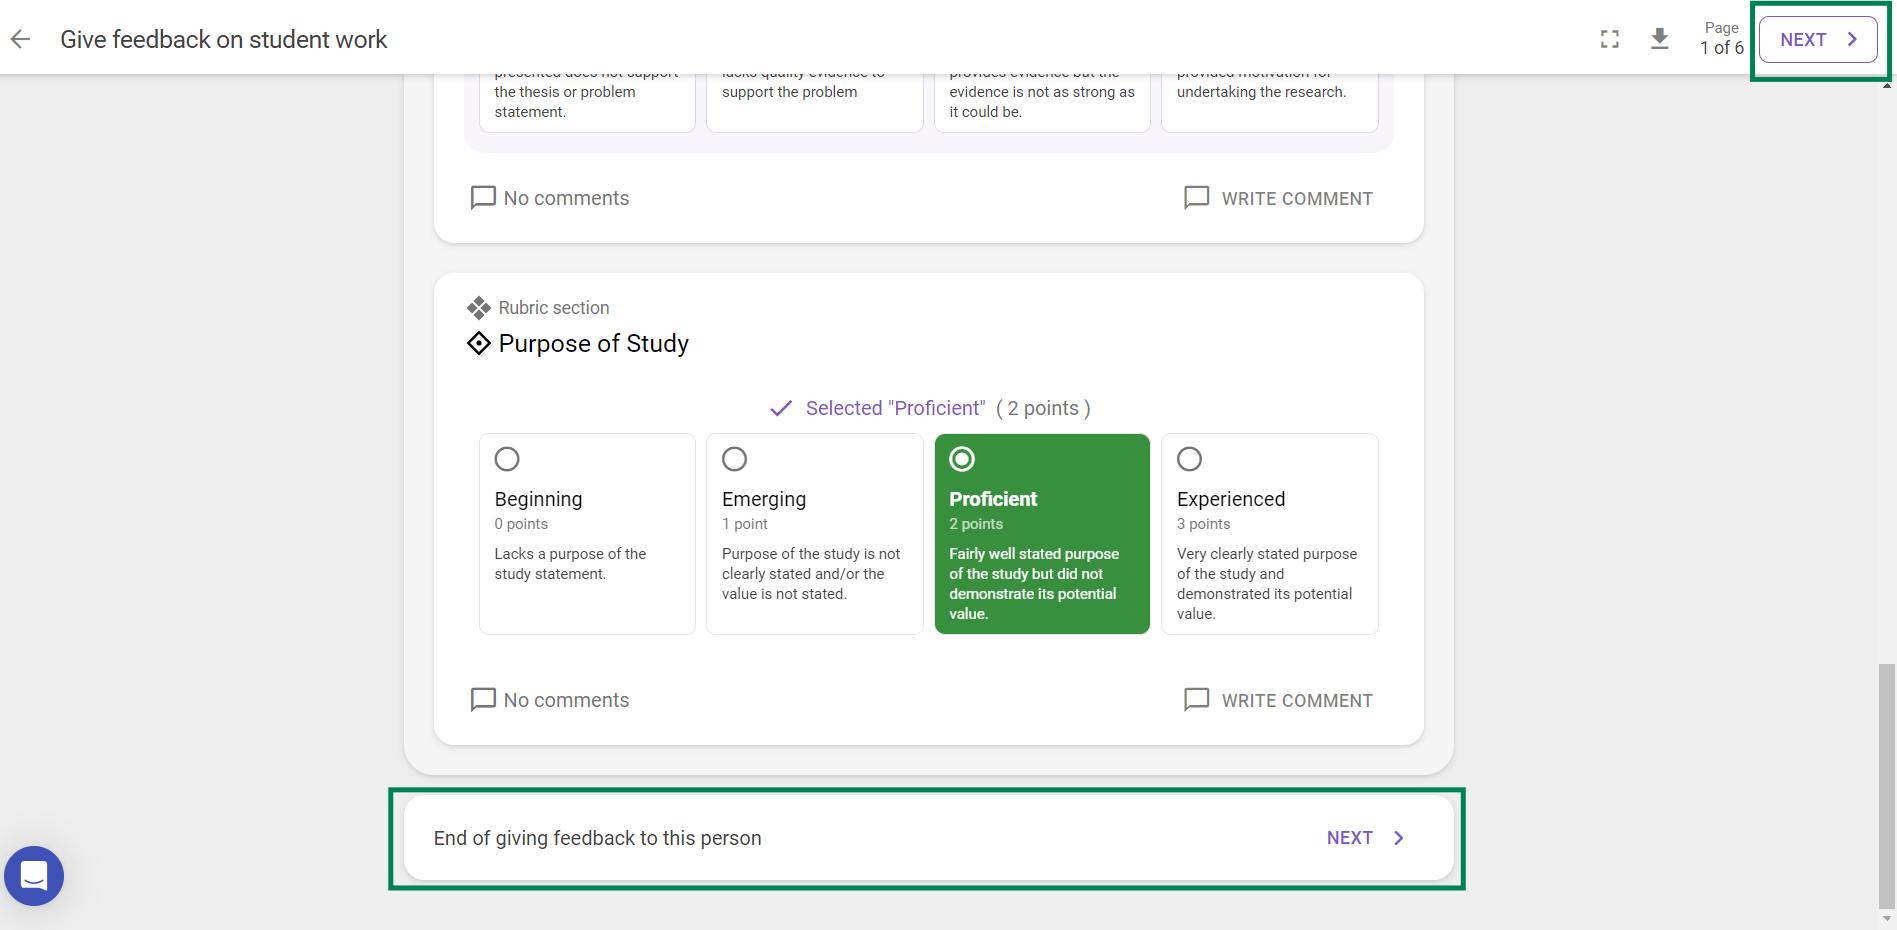Toggle fullscreen view icon
This screenshot has height=930, width=1897.
[1610, 39]
